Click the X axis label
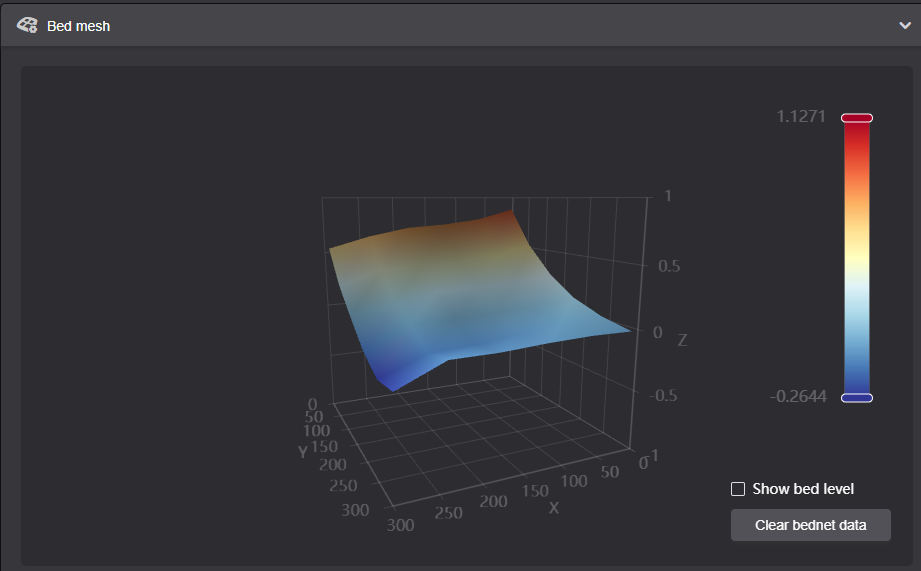 tap(552, 508)
